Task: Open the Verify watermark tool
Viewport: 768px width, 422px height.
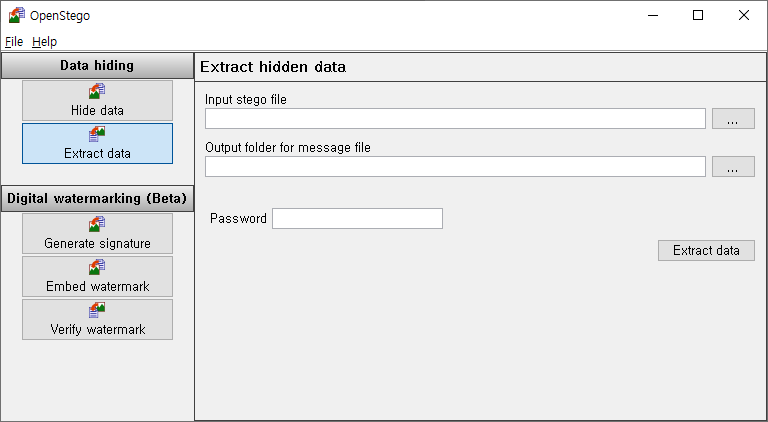Action: click(x=97, y=319)
